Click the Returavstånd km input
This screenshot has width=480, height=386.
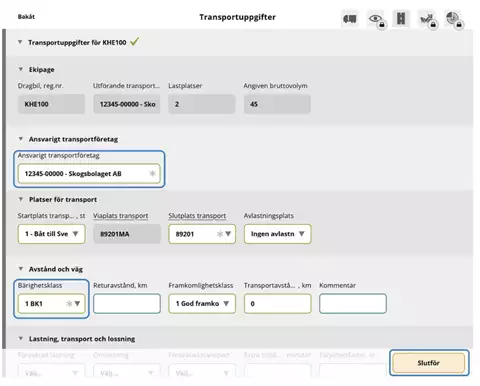tap(127, 303)
